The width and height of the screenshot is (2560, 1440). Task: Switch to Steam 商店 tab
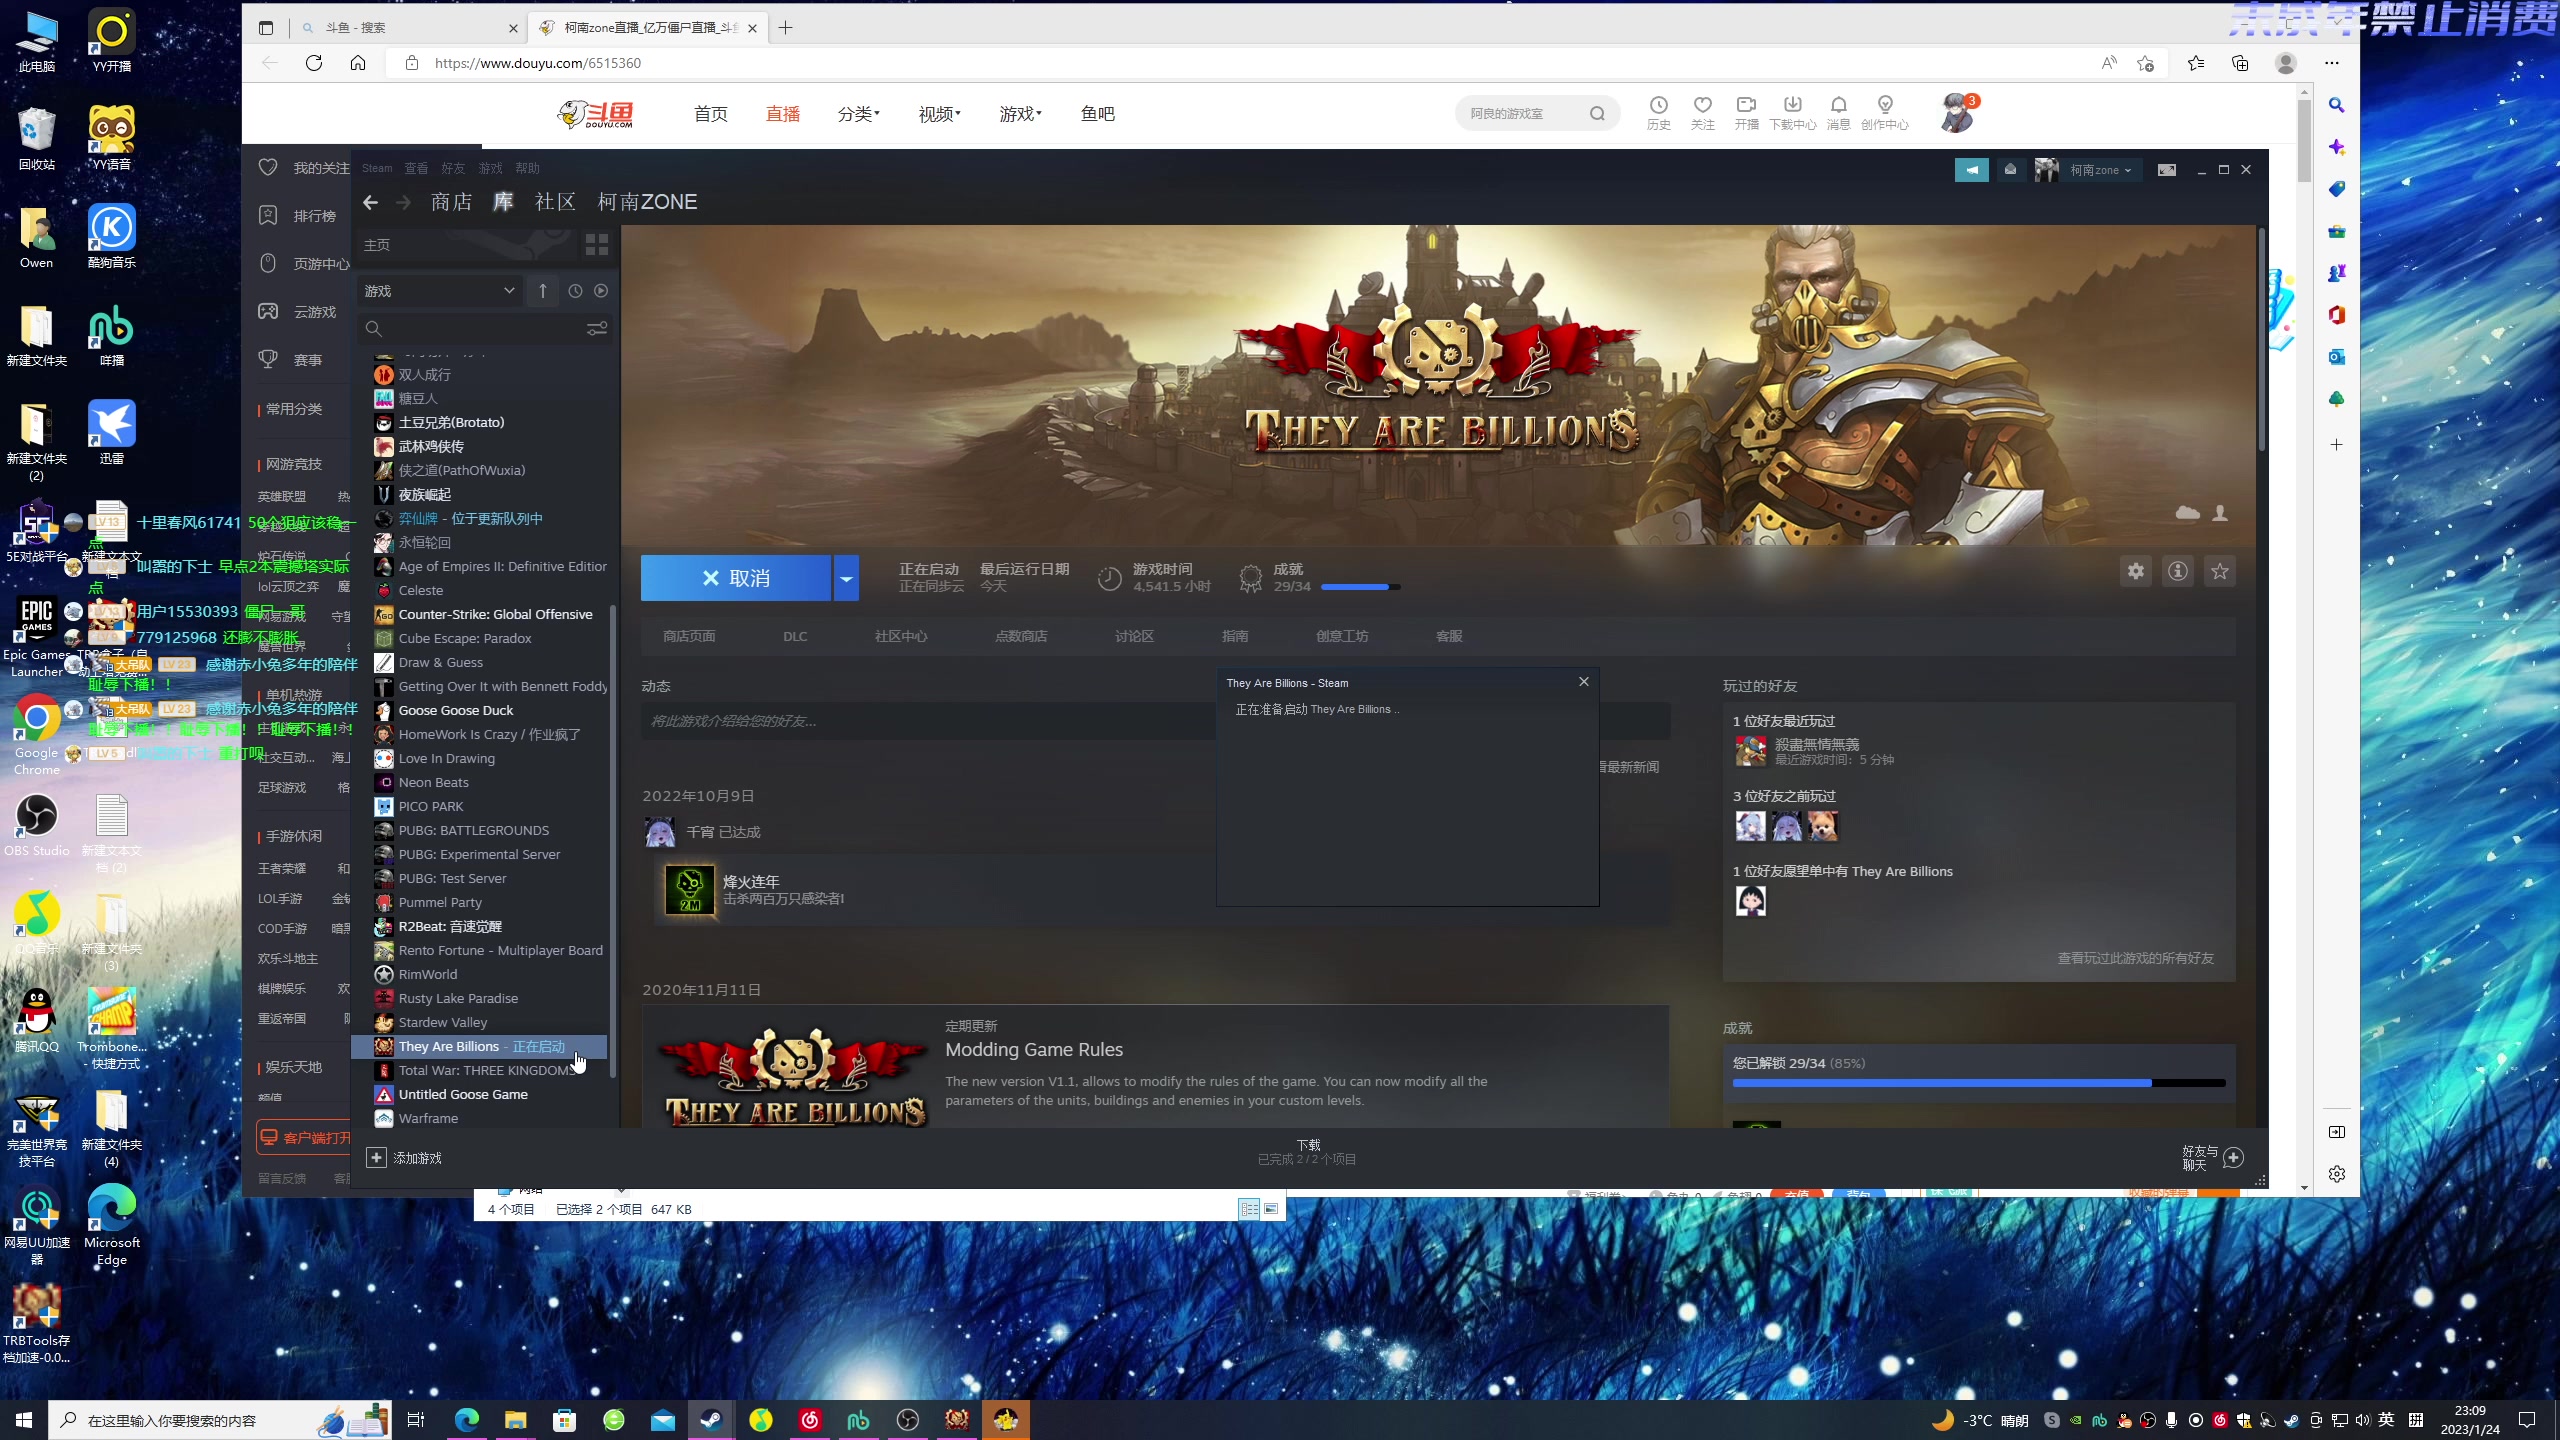(x=451, y=202)
